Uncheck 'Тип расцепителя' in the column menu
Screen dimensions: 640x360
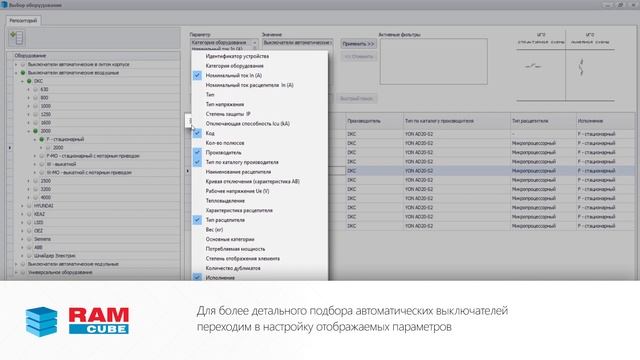197,220
